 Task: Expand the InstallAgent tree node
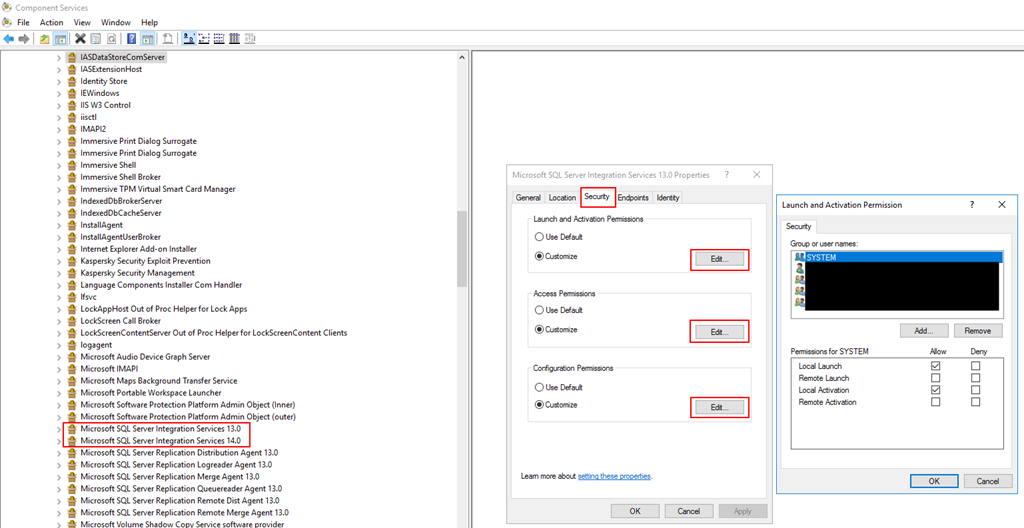click(59, 225)
